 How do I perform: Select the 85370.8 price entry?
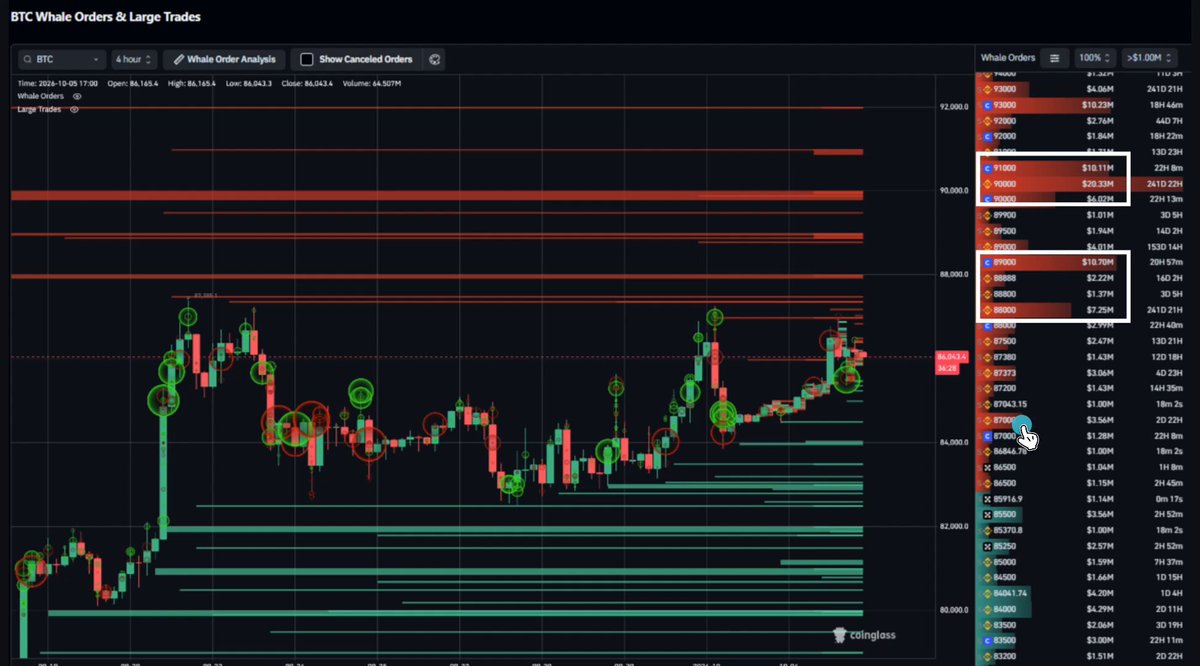[x=1009, y=530]
